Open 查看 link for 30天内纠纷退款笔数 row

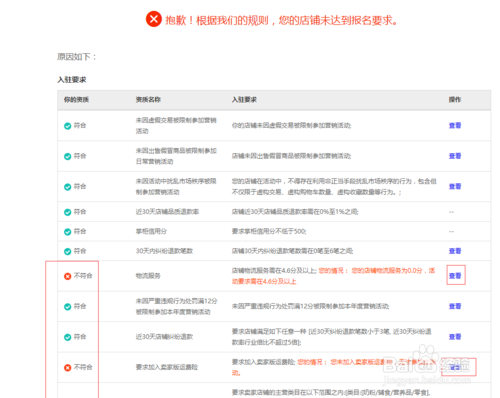pyautogui.click(x=455, y=251)
